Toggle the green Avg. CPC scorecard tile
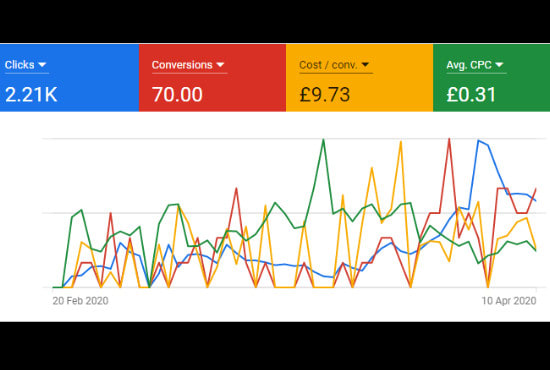The image size is (550, 370). click(491, 78)
